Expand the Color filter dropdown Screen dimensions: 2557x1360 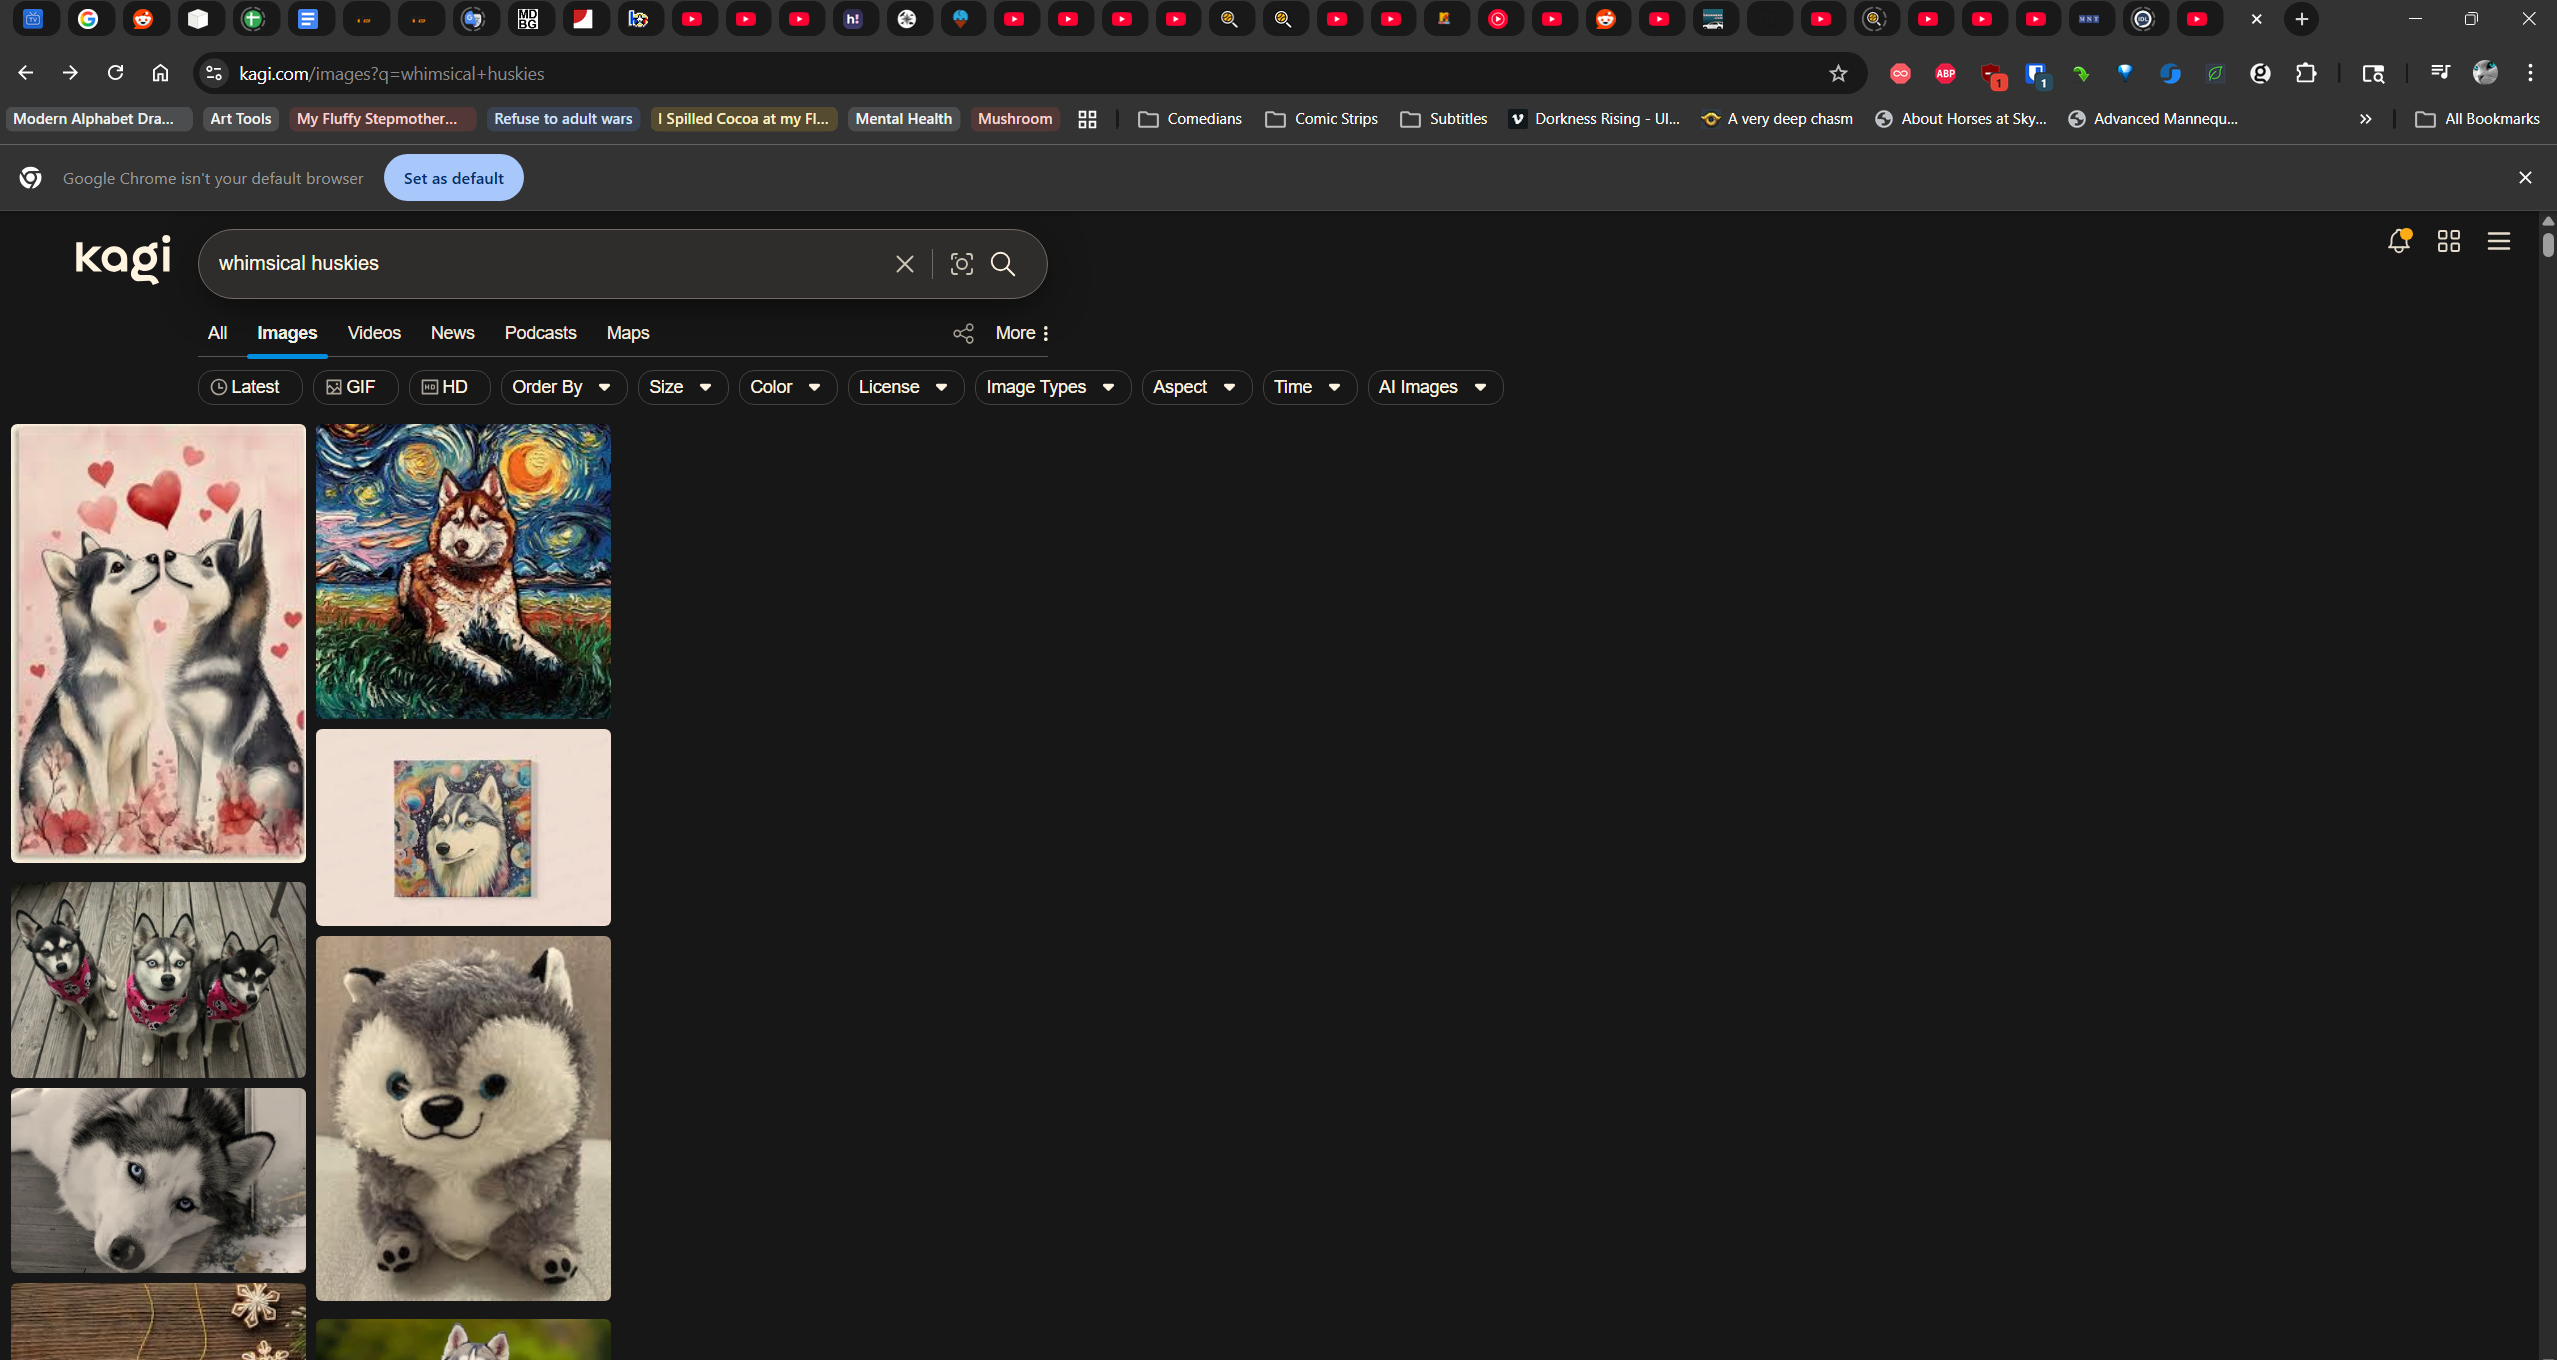(x=785, y=388)
